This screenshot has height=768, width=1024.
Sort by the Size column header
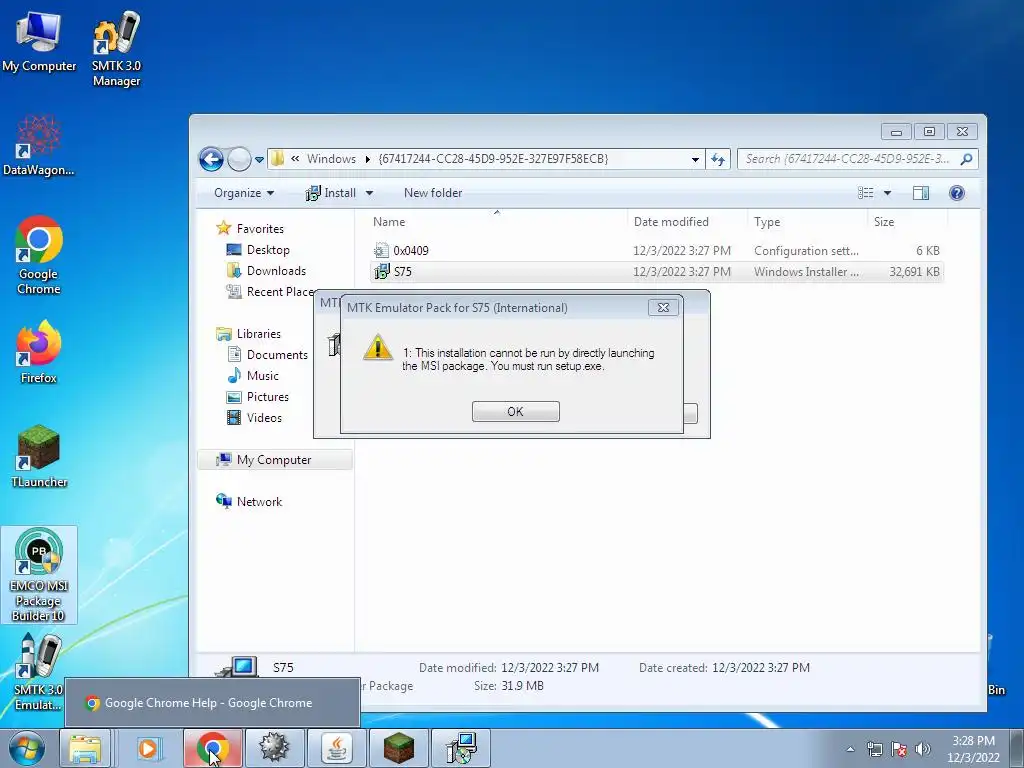click(x=908, y=222)
